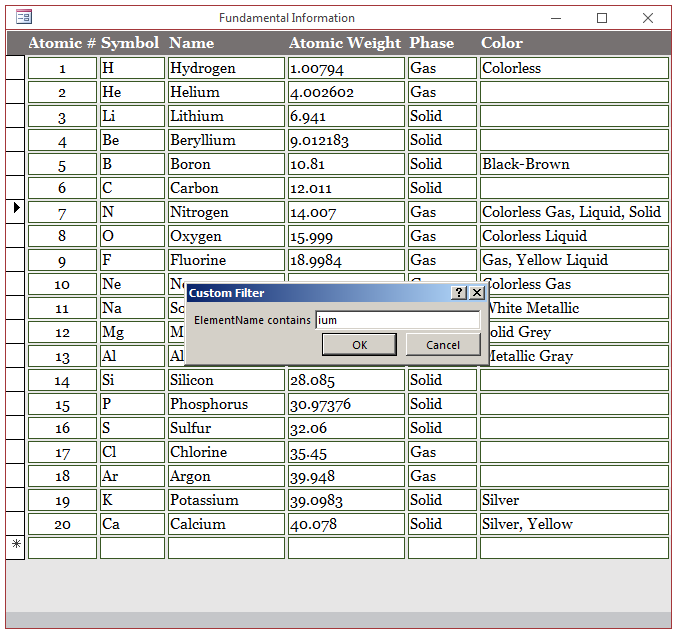Screen dimensions: 676x632
Task: Click the Gas, Yellow Liquid color cell
Action: 574,260
